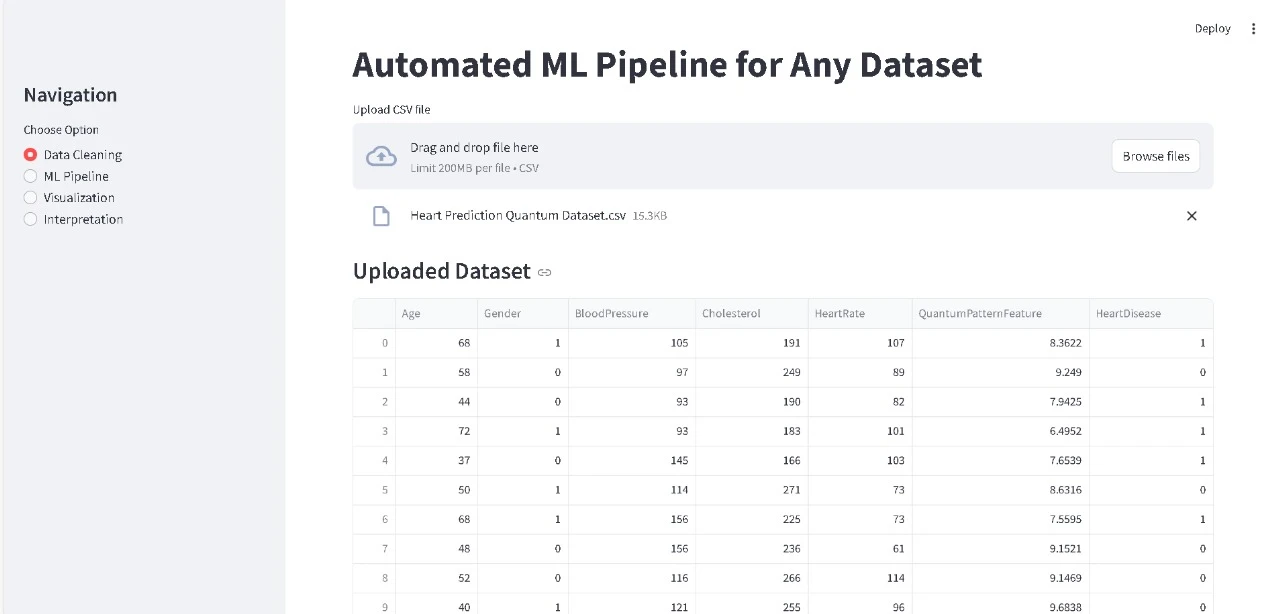Remove the uploaded Heart Prediction file
The height and width of the screenshot is (614, 1280).
[1191, 216]
